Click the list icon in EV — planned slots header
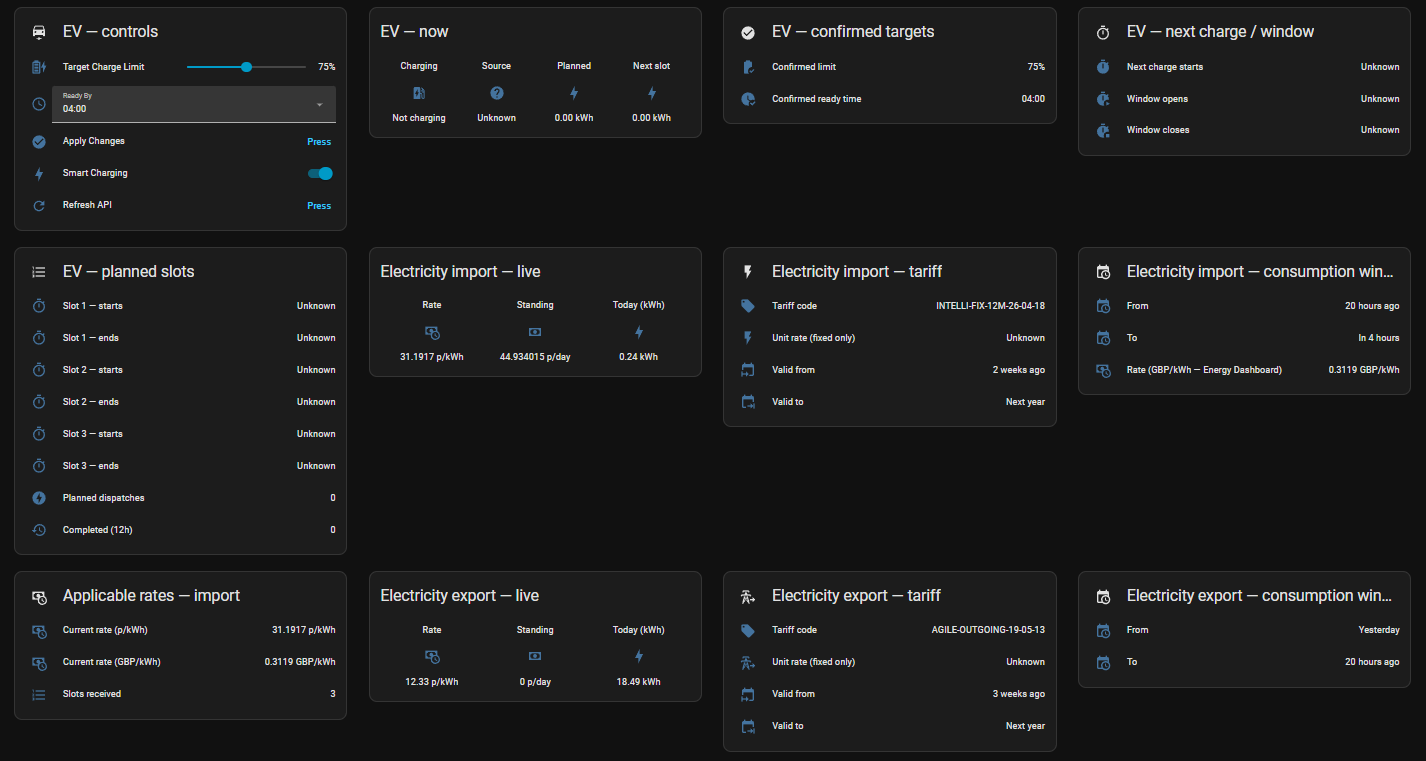The width and height of the screenshot is (1426, 761). pyautogui.click(x=39, y=272)
